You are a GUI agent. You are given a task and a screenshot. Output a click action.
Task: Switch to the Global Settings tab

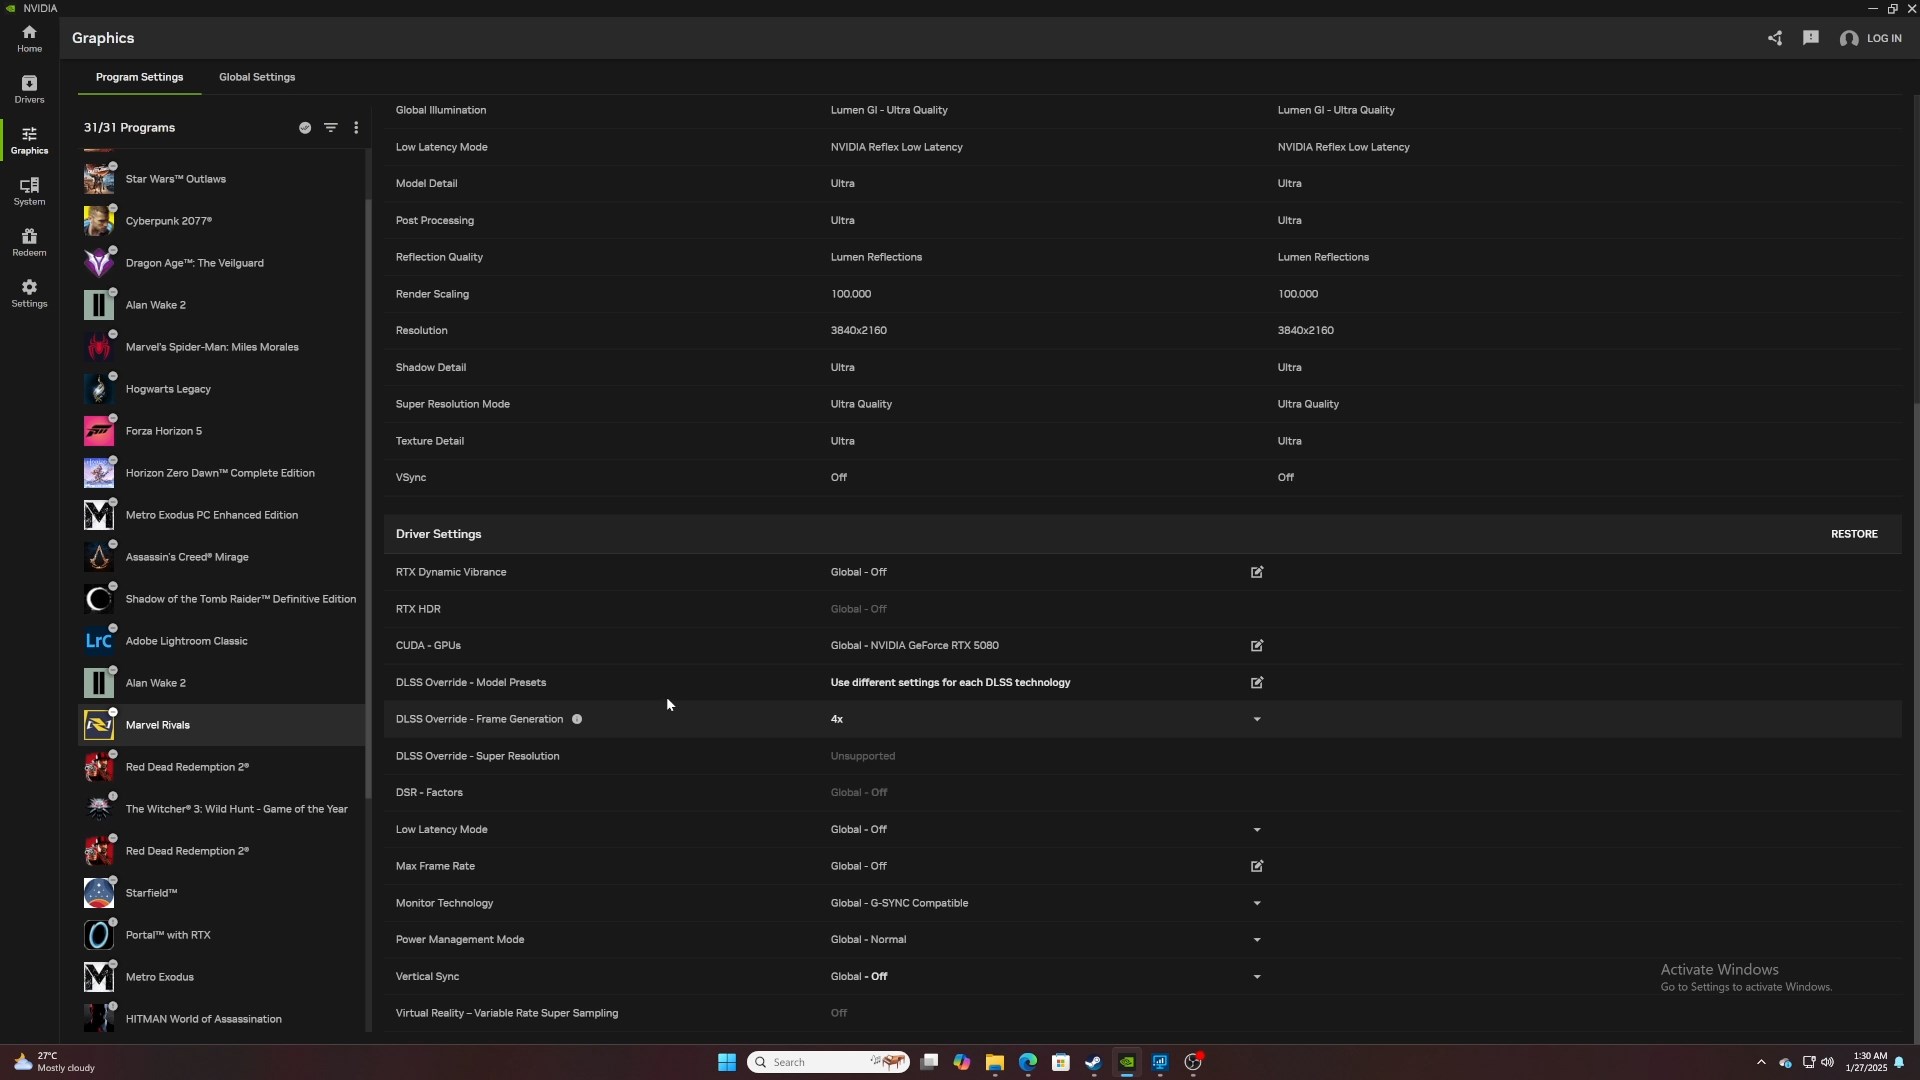point(257,77)
